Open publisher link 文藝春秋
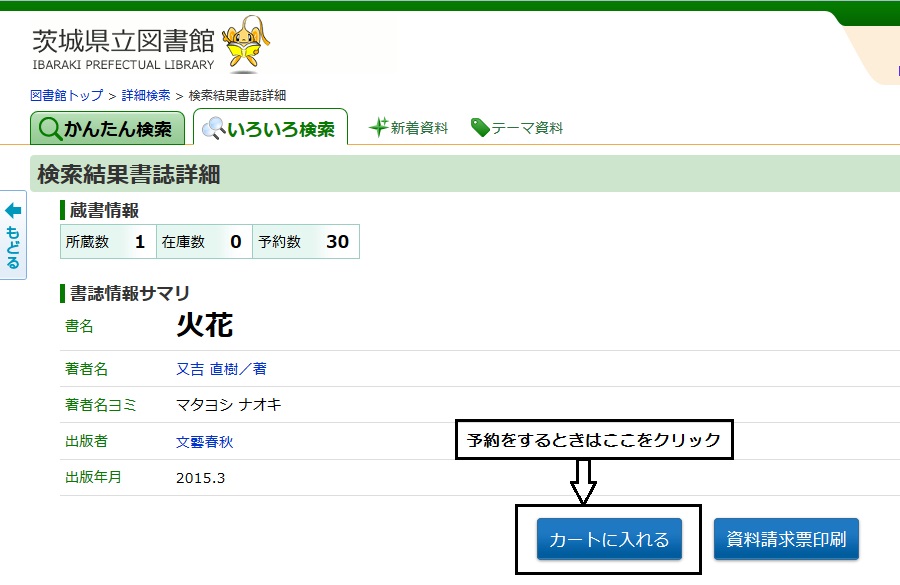Viewport: 900px width, 585px height. pyautogui.click(x=204, y=441)
